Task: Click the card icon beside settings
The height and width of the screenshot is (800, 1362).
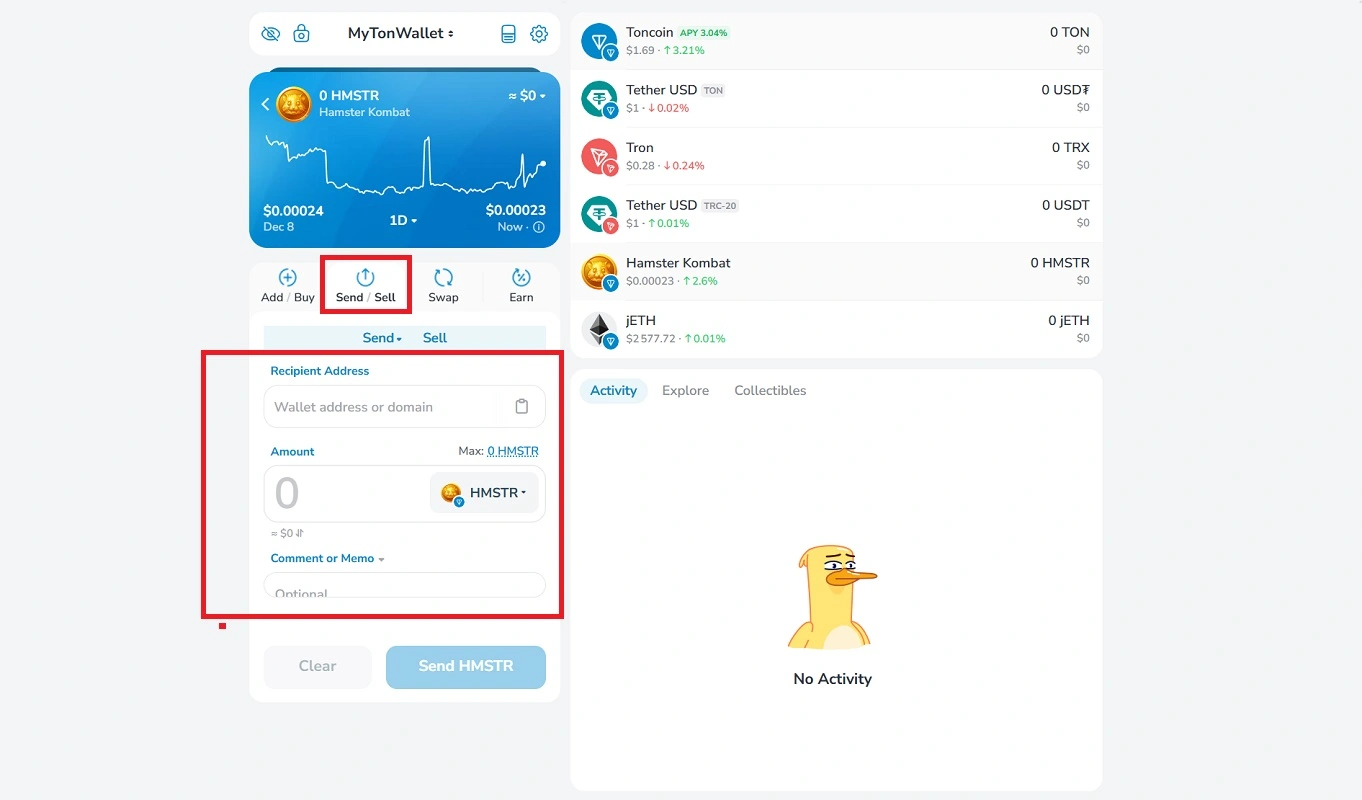Action: [508, 34]
